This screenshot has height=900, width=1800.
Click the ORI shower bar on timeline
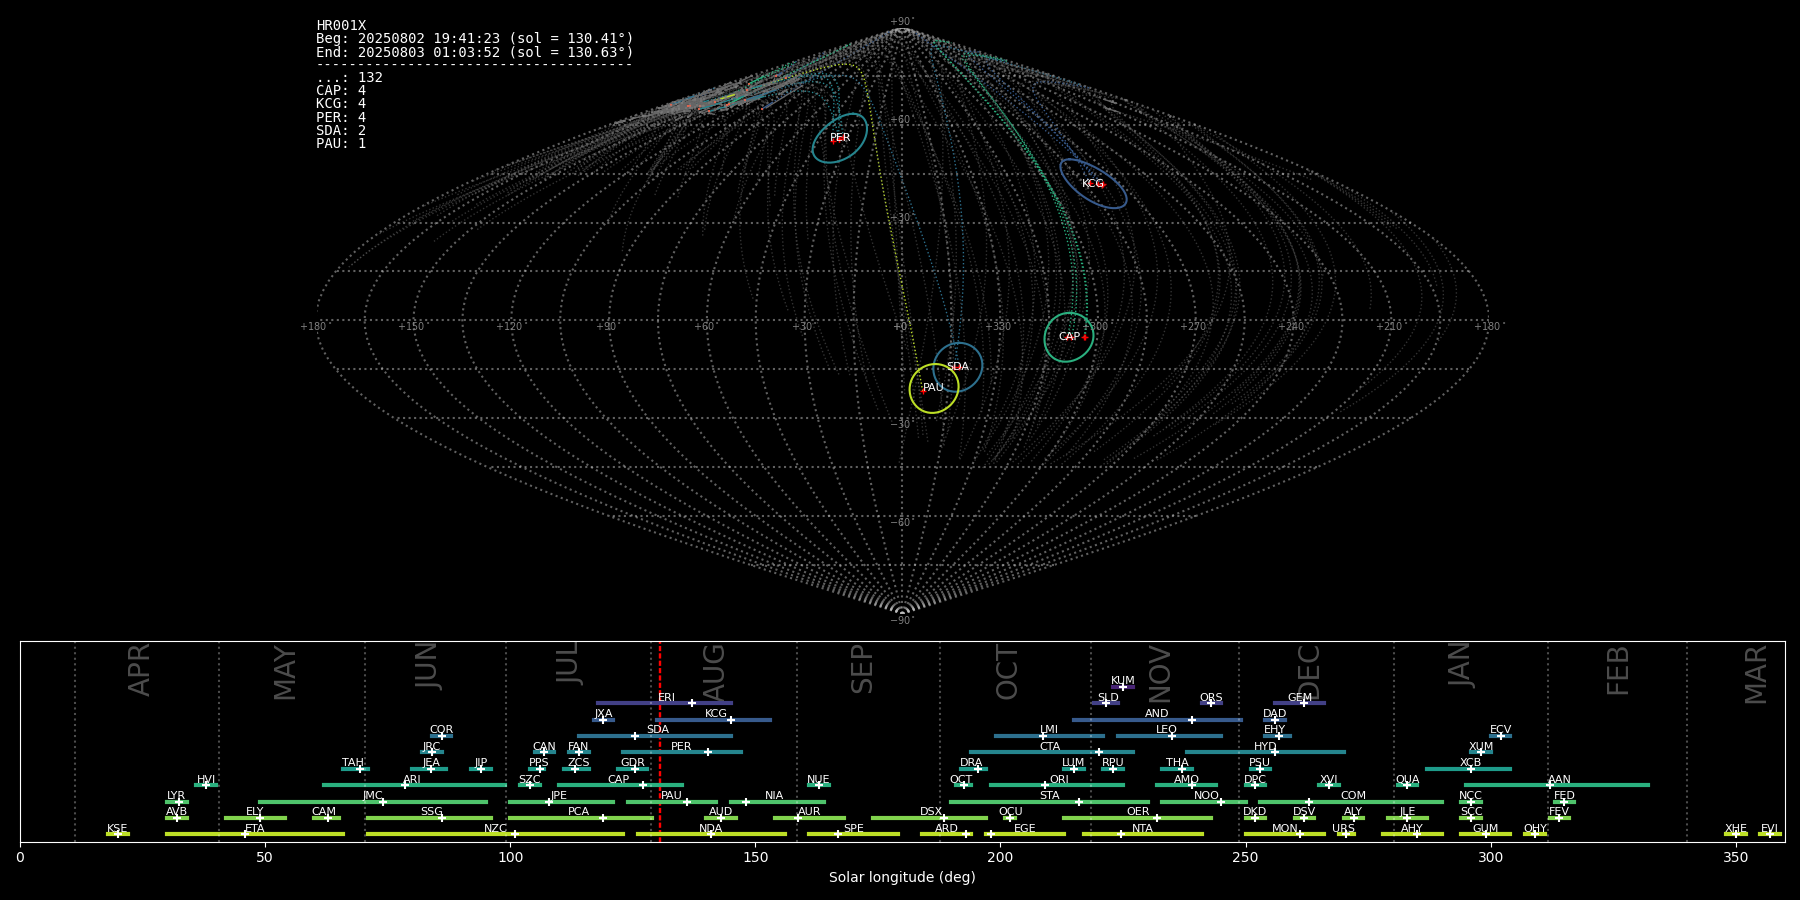point(1057,785)
